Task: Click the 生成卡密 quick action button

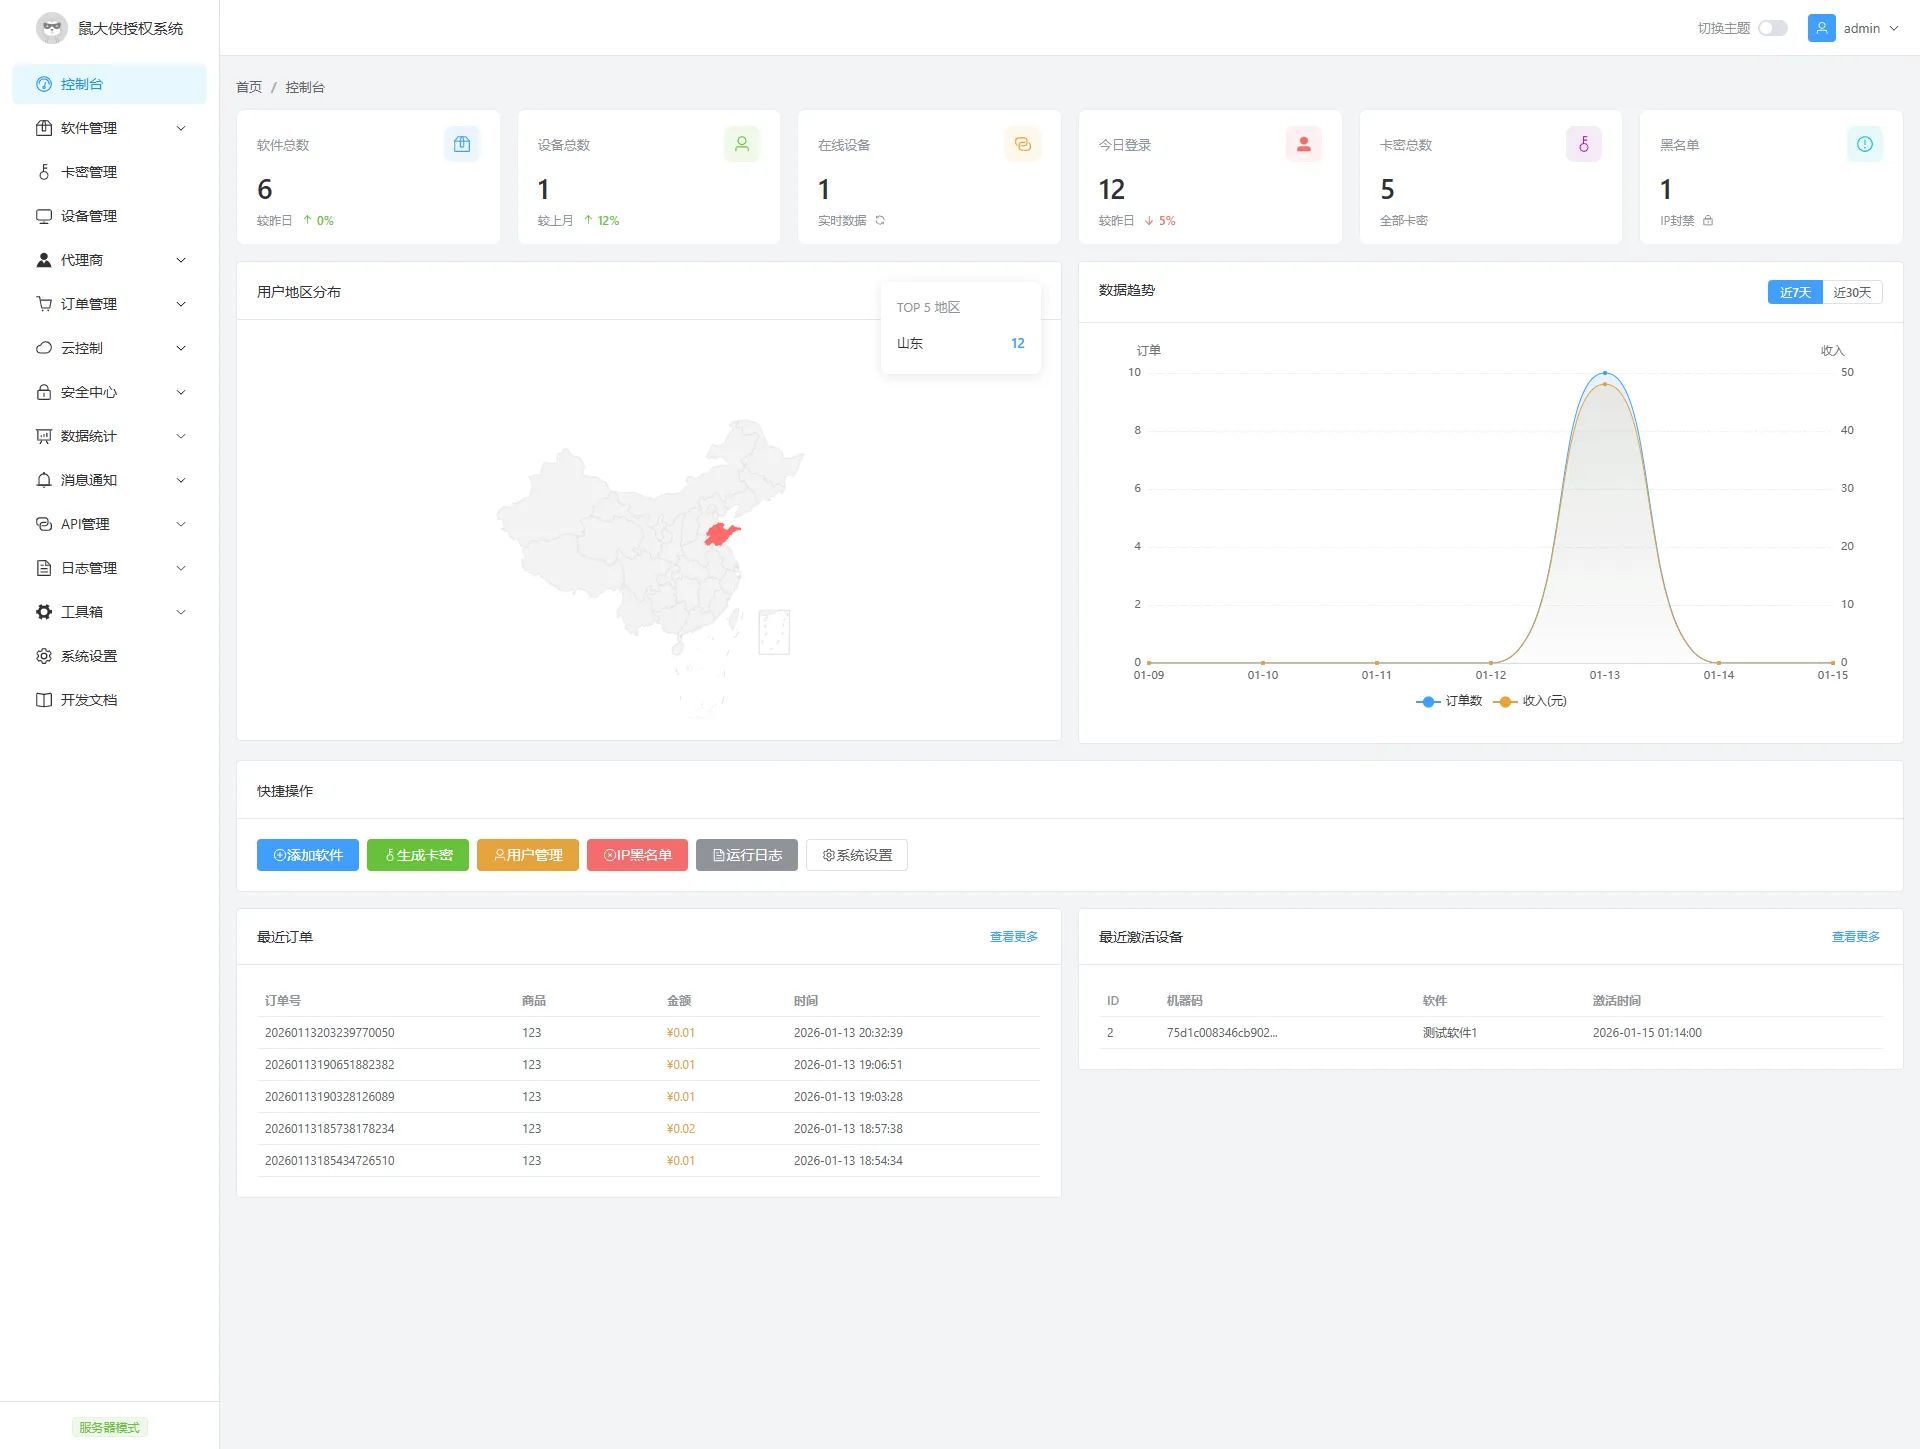Action: point(417,855)
